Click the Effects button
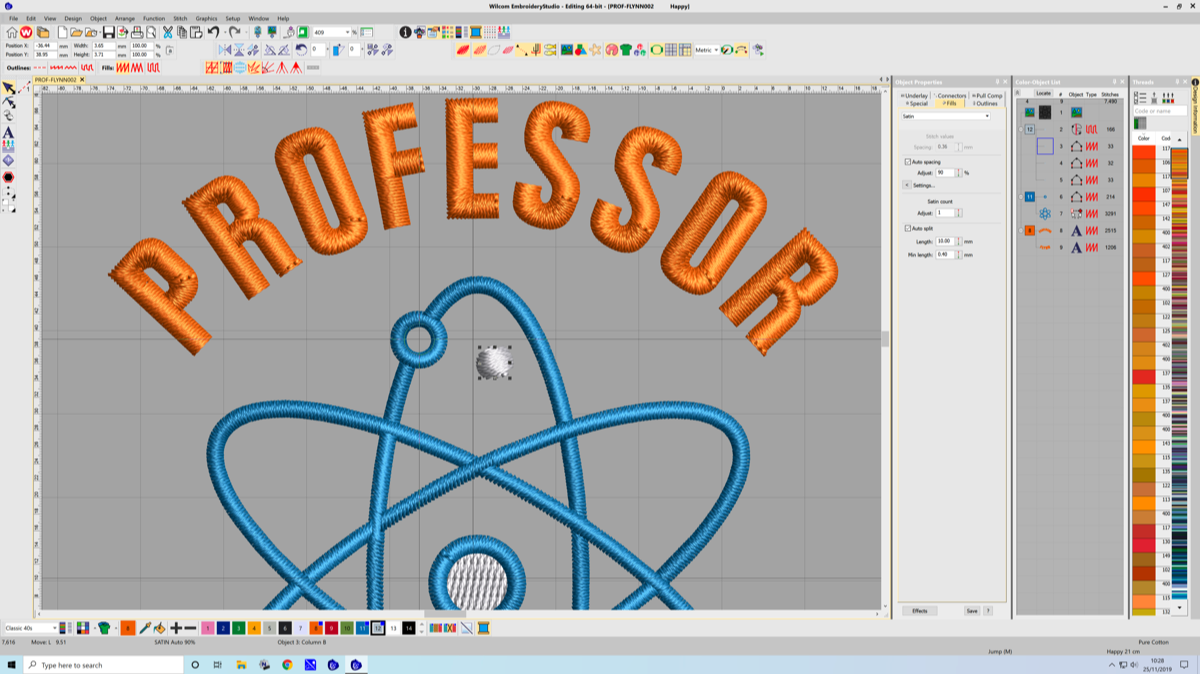This screenshot has height=674, width=1200. (920, 610)
